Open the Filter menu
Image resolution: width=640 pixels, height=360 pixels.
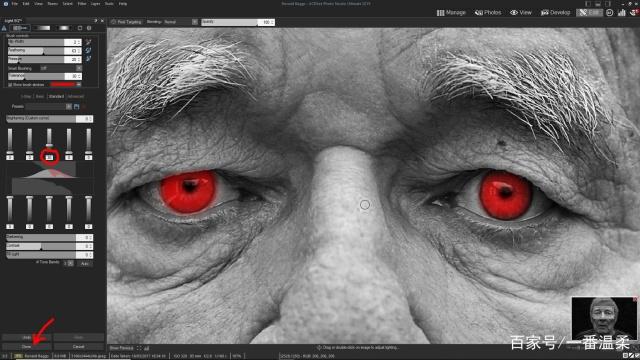coord(82,4)
